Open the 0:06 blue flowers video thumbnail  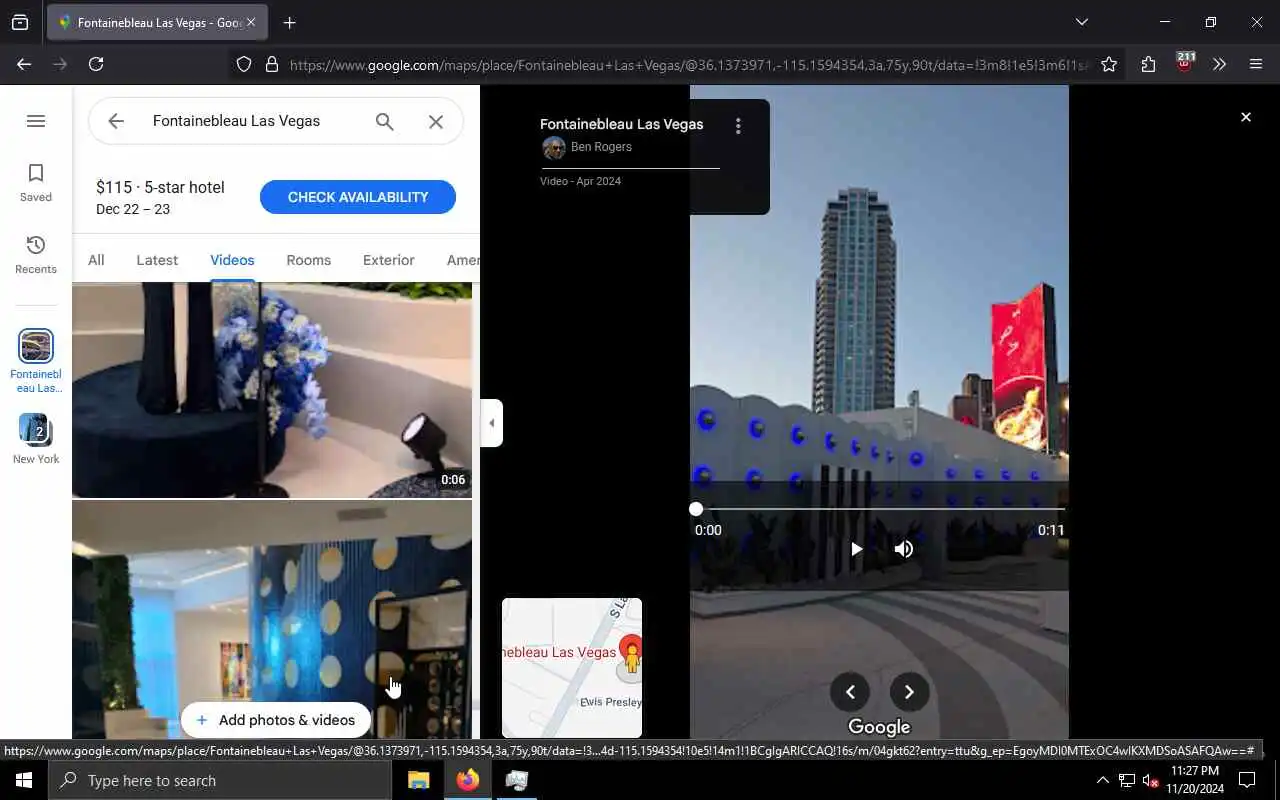coord(272,390)
